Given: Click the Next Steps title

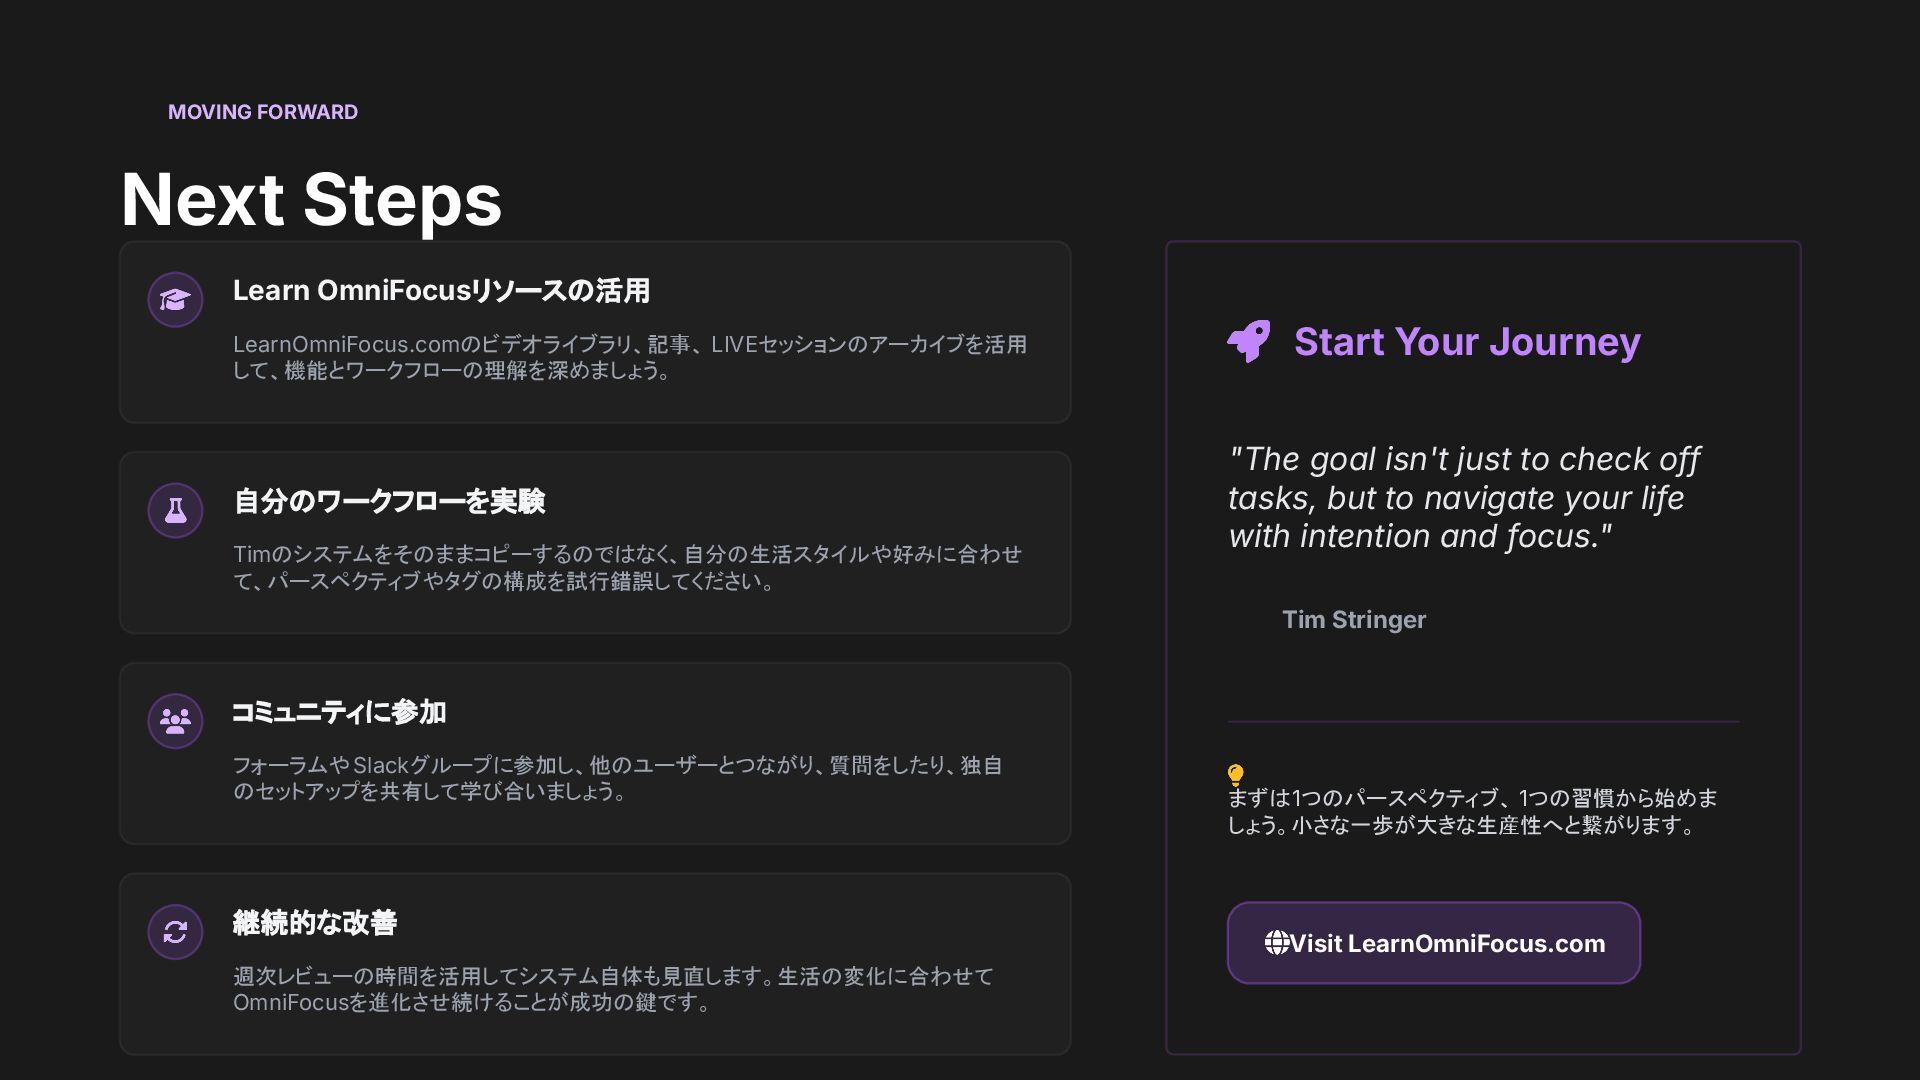Looking at the screenshot, I should pyautogui.click(x=311, y=199).
